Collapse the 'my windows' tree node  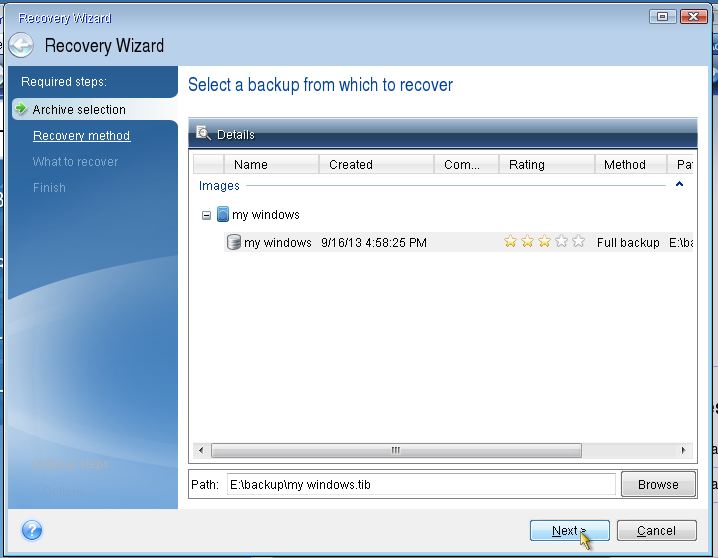pos(207,215)
